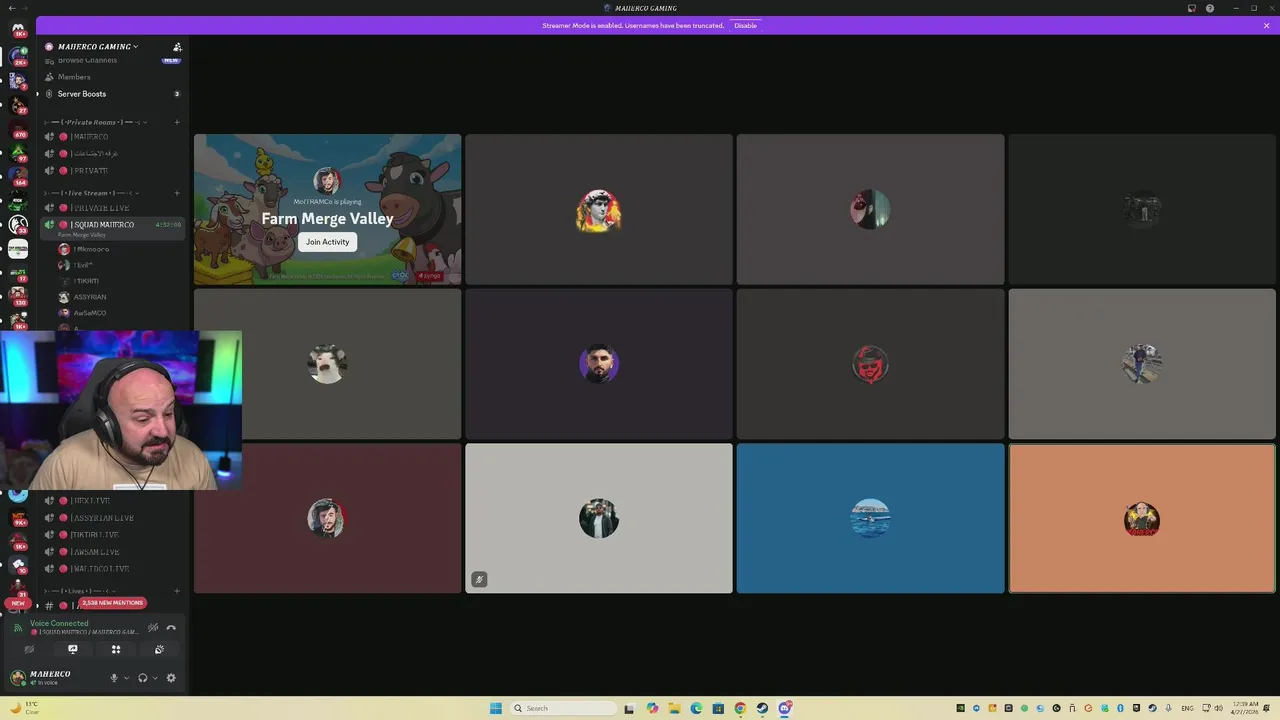The width and height of the screenshot is (1280, 720).
Task: Open Microsoft Edge from the taskbar
Action: click(696, 708)
